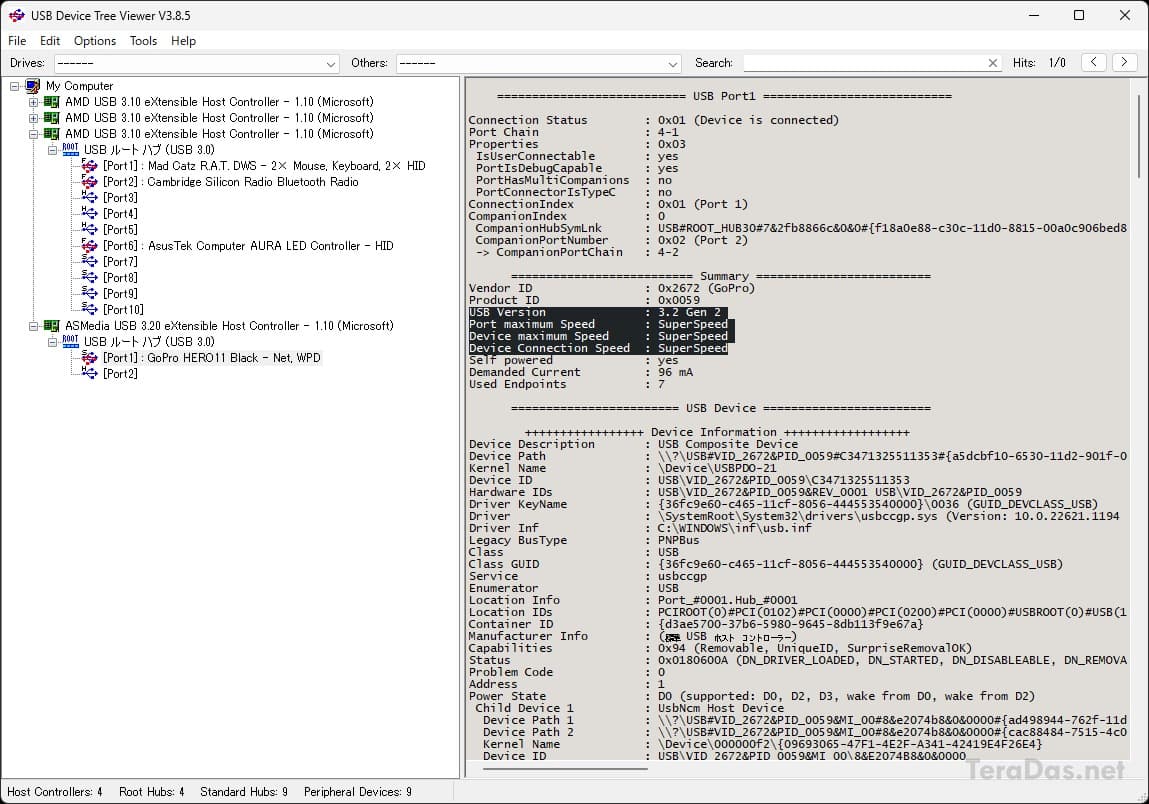The image size is (1149, 804).
Task: Collapse the third AMD USB 3.10 controller
Action: pyautogui.click(x=34, y=134)
